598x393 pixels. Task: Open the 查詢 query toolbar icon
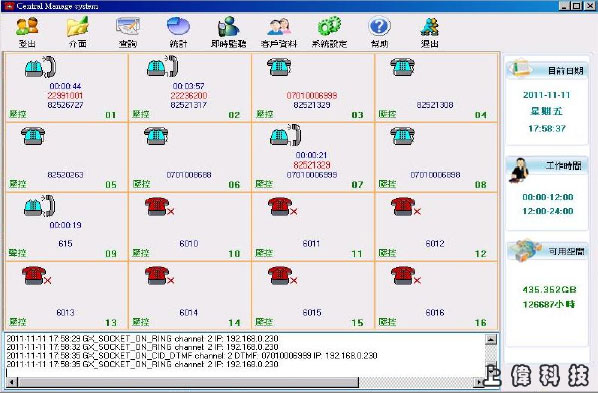point(128,27)
